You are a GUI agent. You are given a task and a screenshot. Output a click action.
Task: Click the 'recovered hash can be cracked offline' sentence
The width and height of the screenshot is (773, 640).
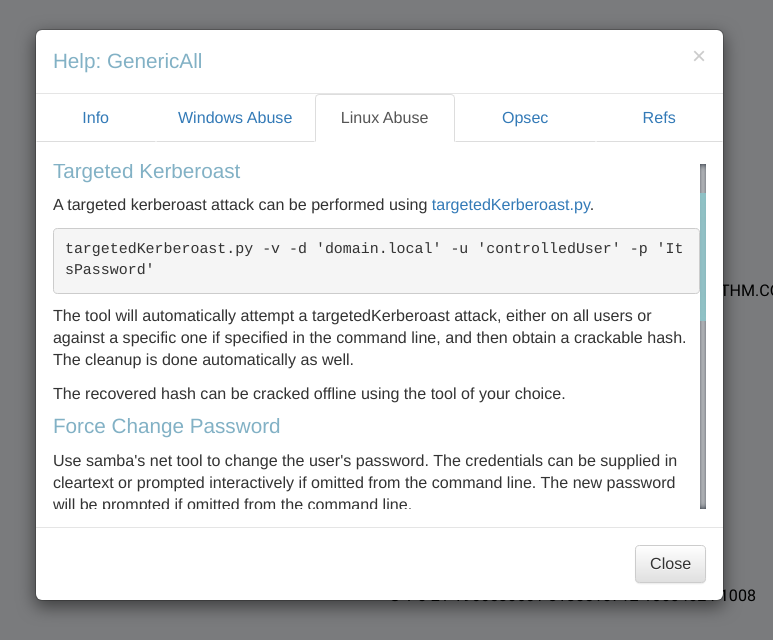click(309, 393)
